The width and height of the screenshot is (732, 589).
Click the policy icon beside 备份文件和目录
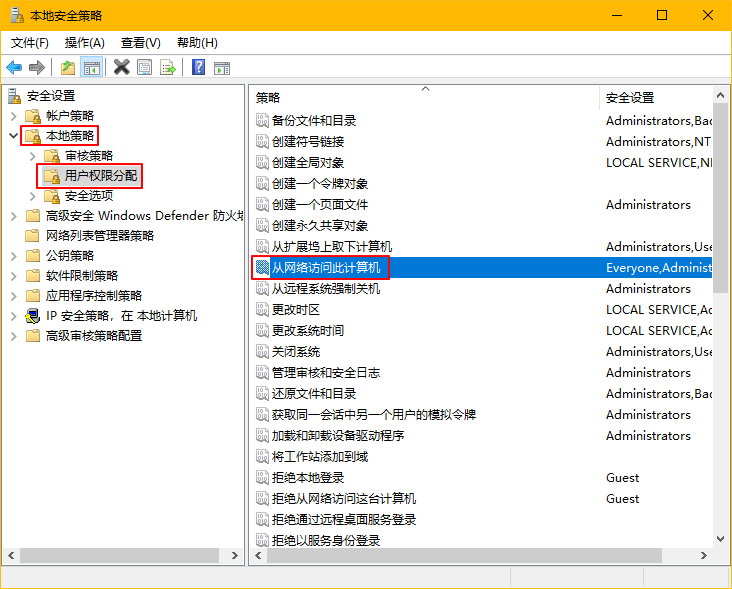pyautogui.click(x=262, y=120)
